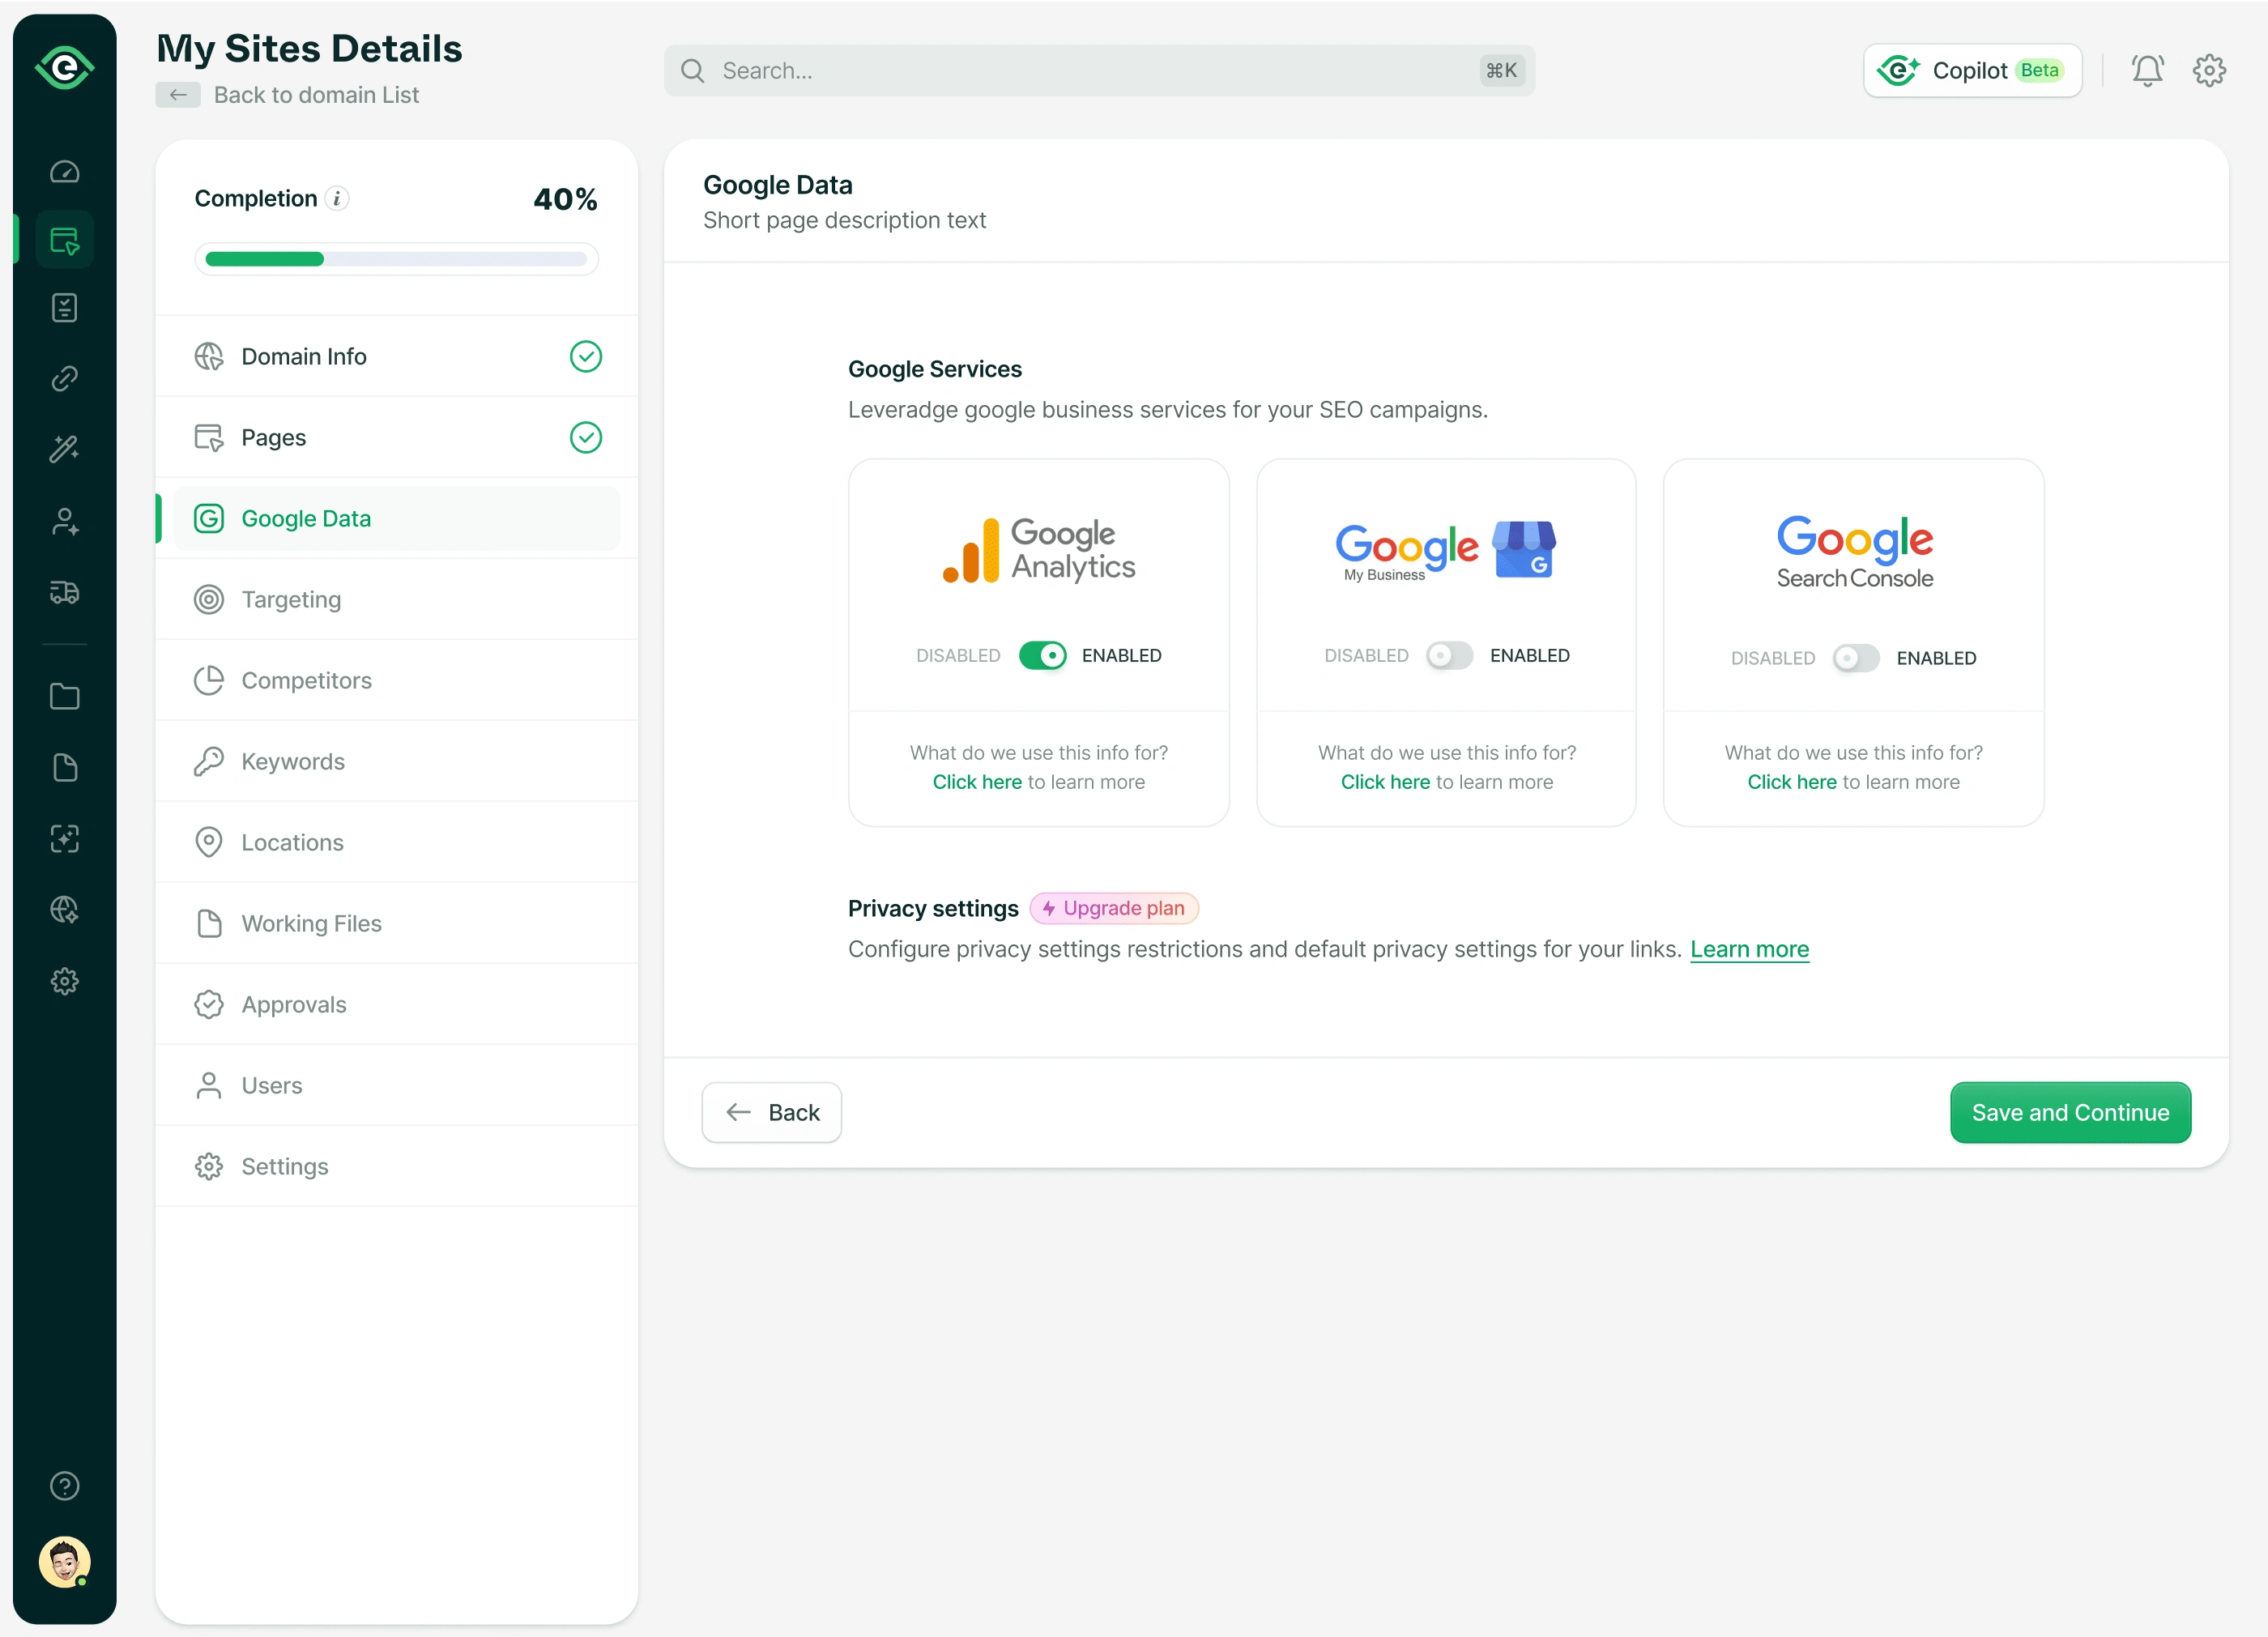
Task: Open the help question mark icon
Action: click(65, 1486)
